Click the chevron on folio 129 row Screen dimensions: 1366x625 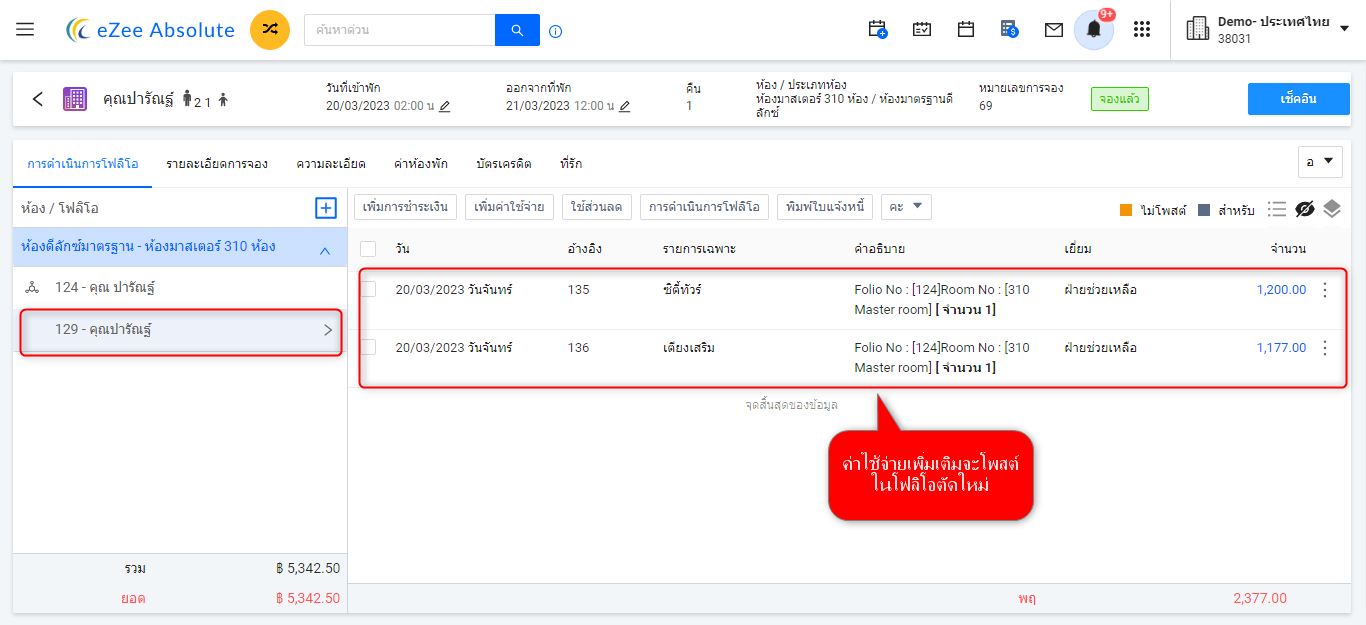click(328, 329)
